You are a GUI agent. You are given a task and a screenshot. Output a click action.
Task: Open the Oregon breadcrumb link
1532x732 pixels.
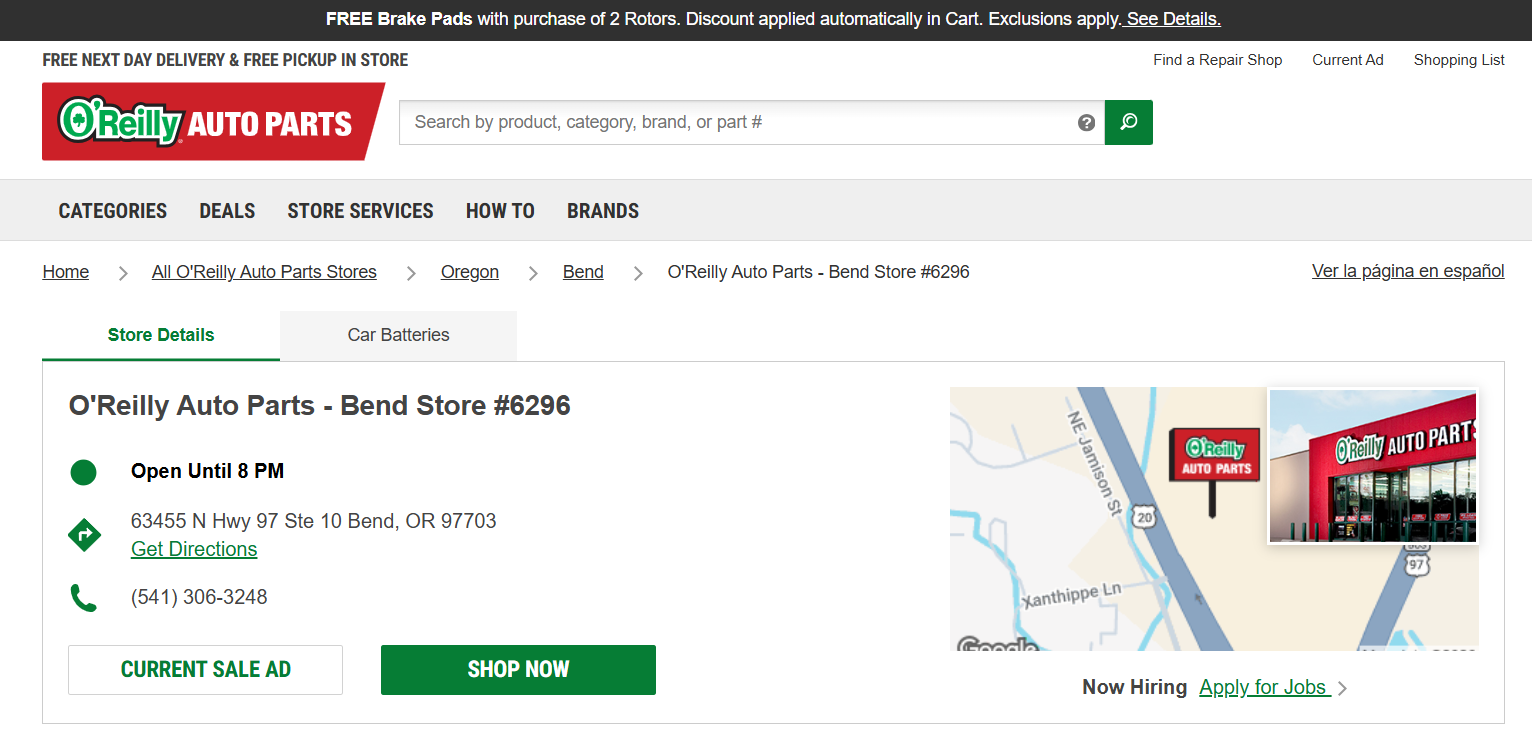pos(470,272)
